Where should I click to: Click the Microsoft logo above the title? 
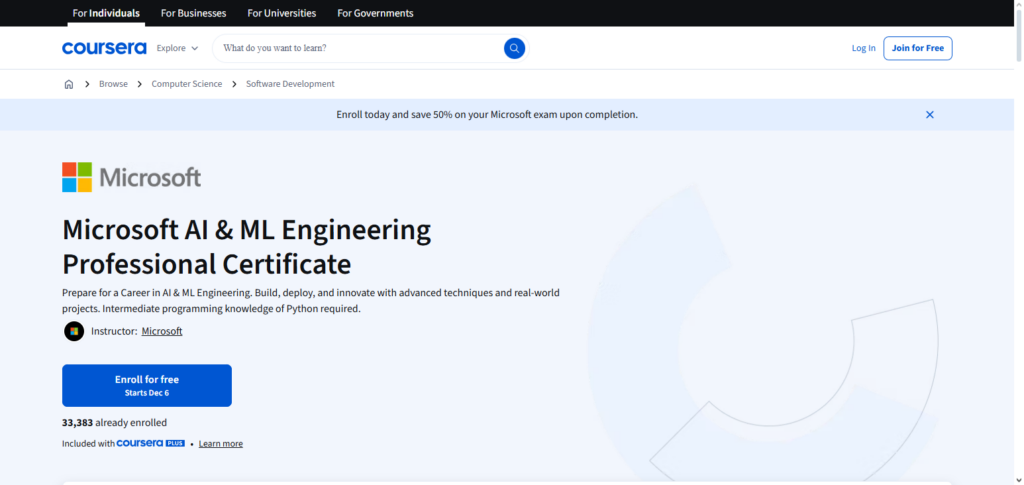[x=131, y=177]
